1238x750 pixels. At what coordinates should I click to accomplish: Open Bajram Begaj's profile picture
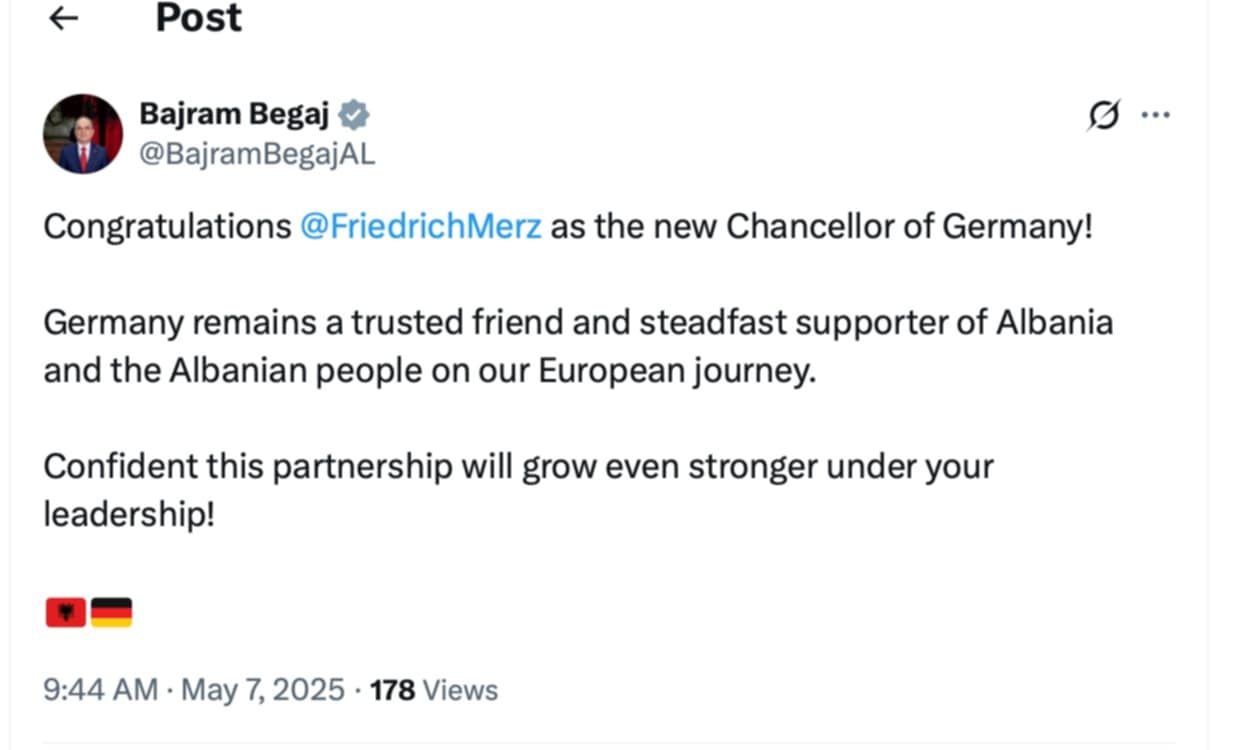83,134
